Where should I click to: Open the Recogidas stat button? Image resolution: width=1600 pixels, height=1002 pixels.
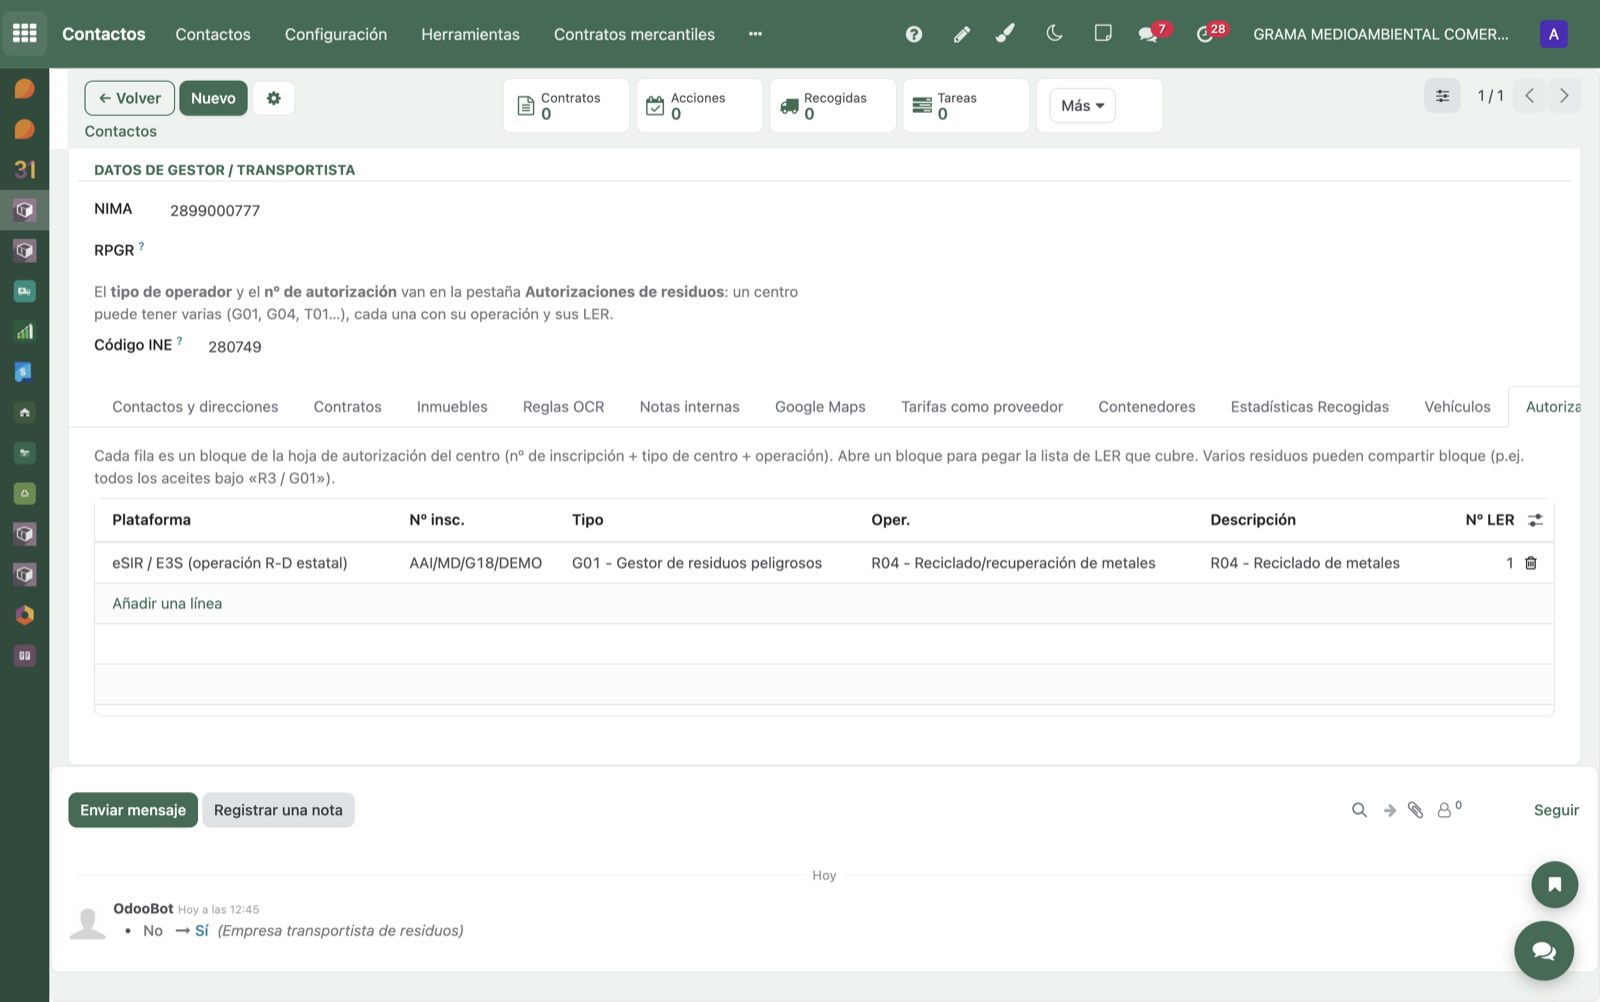coord(832,105)
